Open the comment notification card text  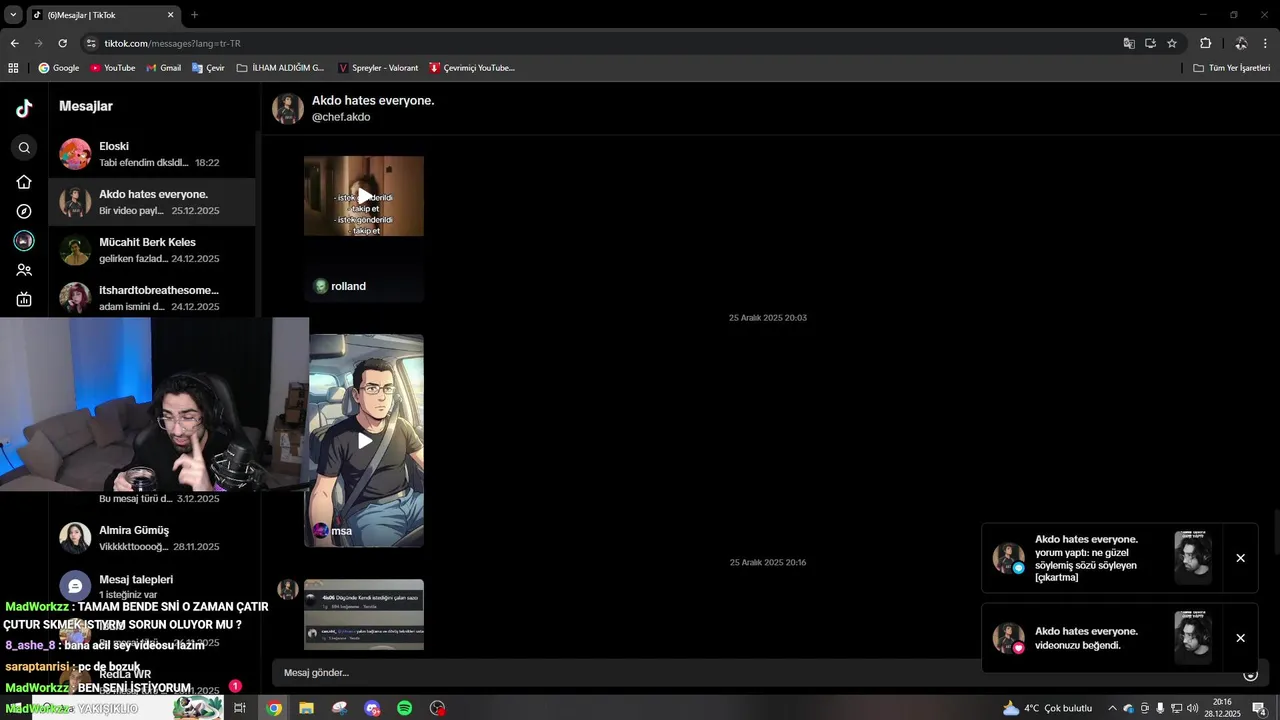click(x=1087, y=558)
